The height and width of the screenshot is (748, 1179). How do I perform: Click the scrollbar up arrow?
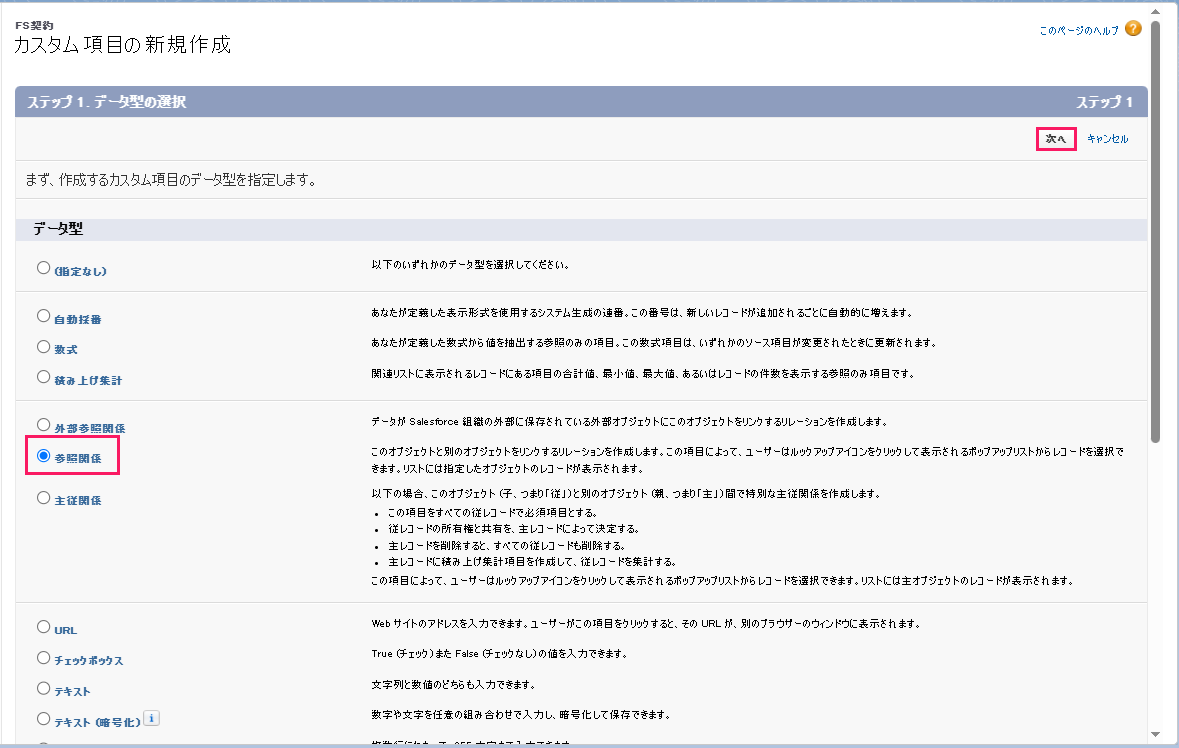click(1156, 11)
